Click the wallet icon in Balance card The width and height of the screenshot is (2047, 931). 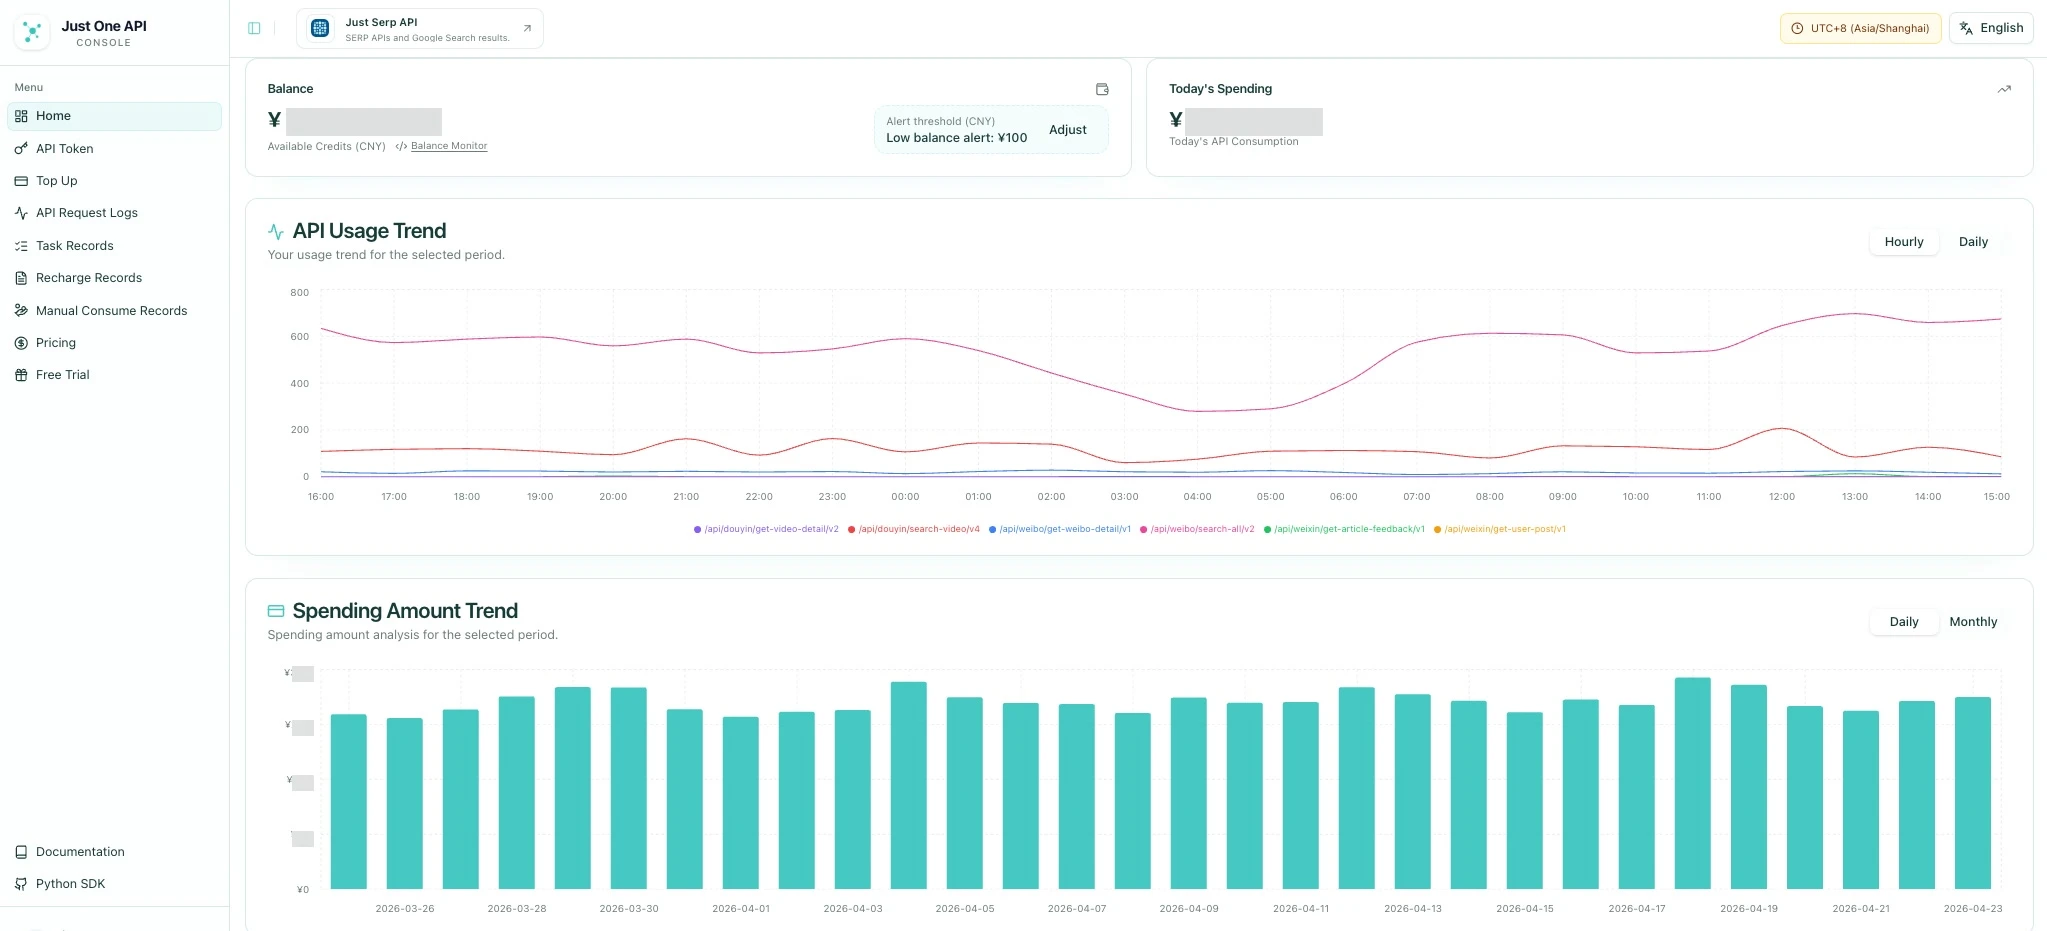pos(1102,89)
